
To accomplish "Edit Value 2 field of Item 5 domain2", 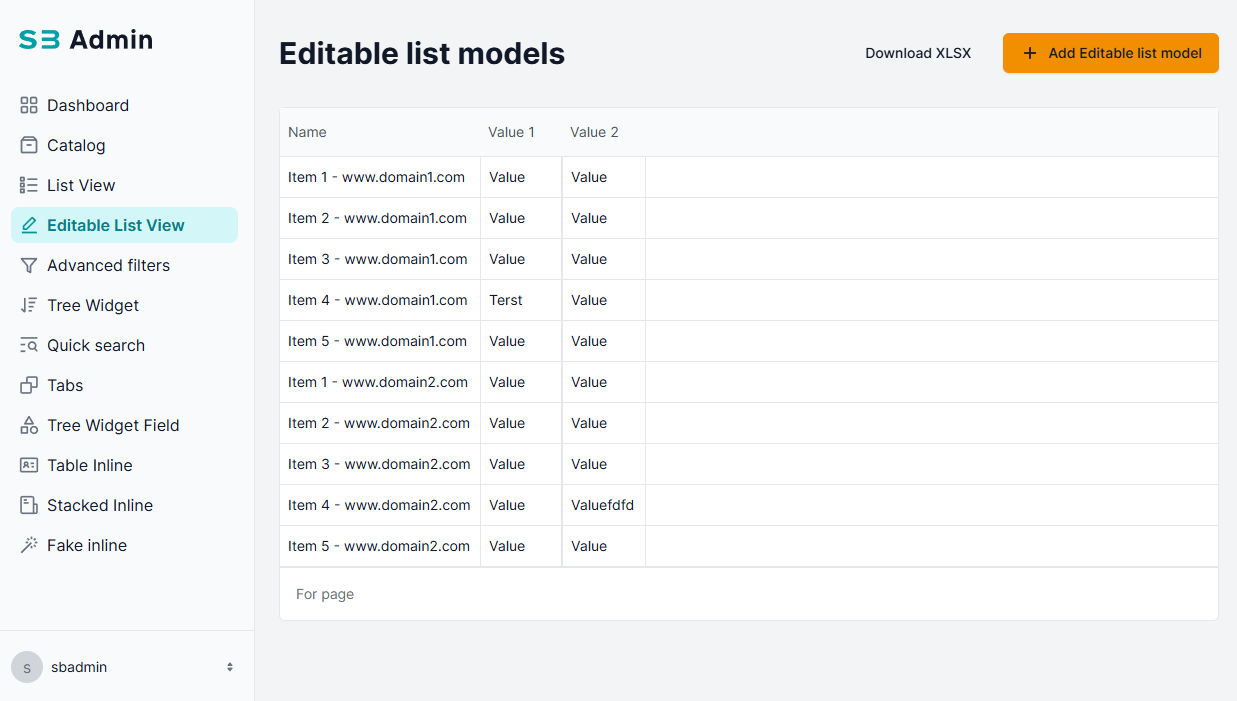I will [604, 546].
